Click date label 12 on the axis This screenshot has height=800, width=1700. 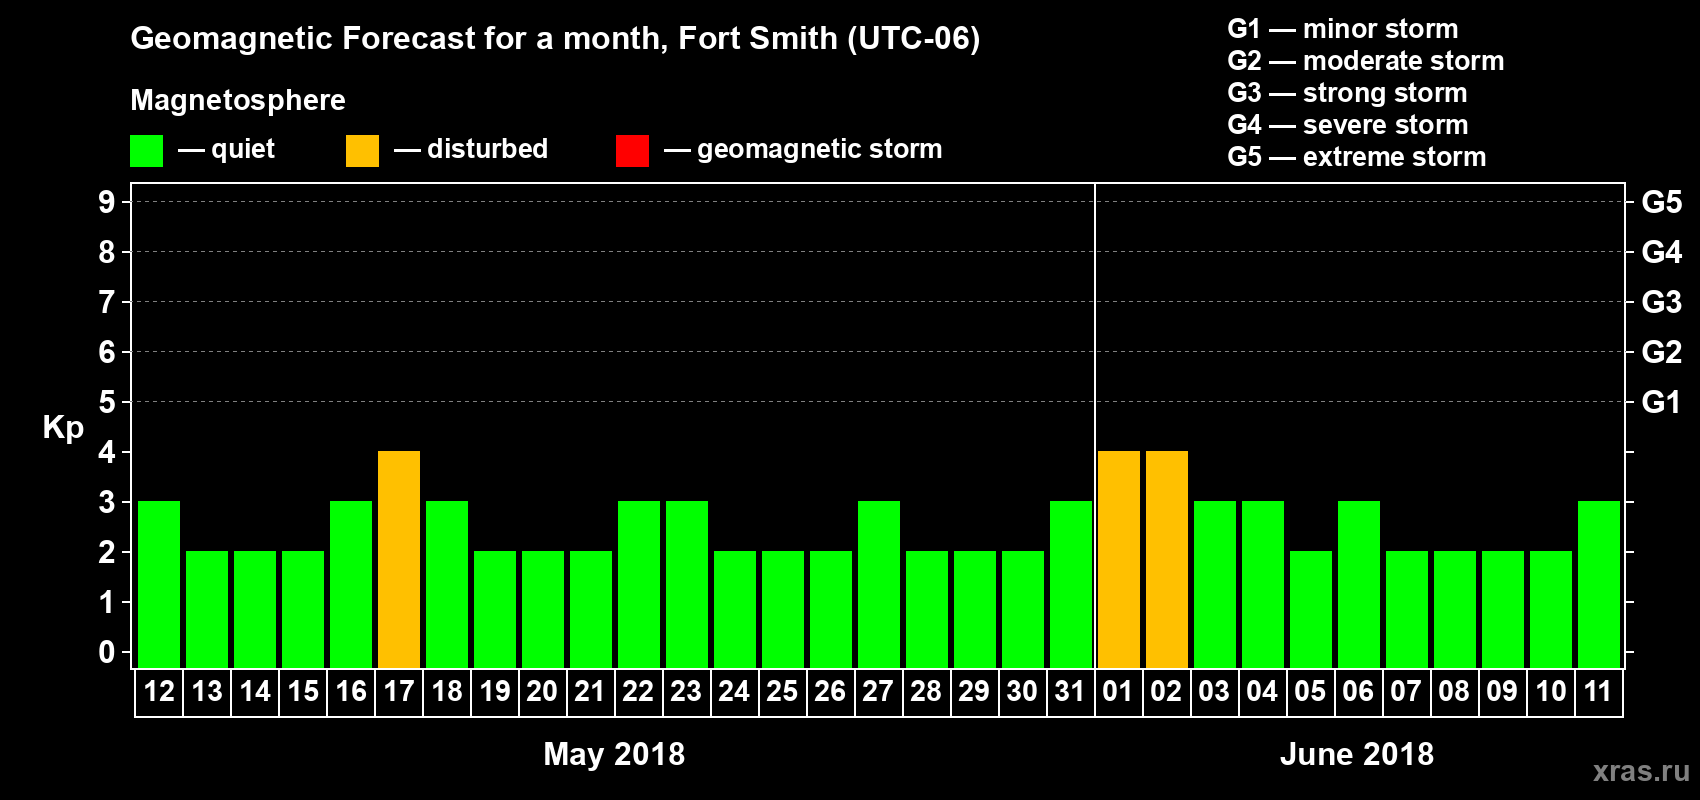pos(159,692)
